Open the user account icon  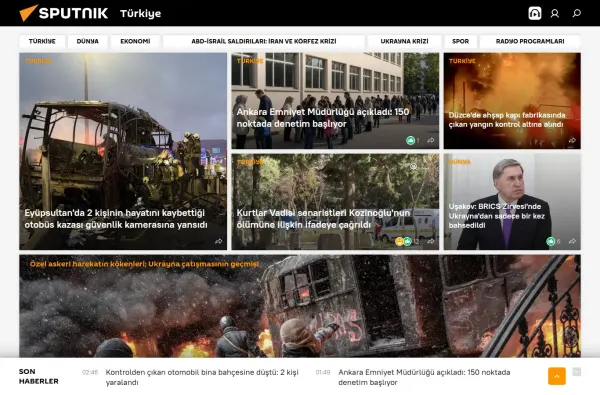click(x=554, y=13)
